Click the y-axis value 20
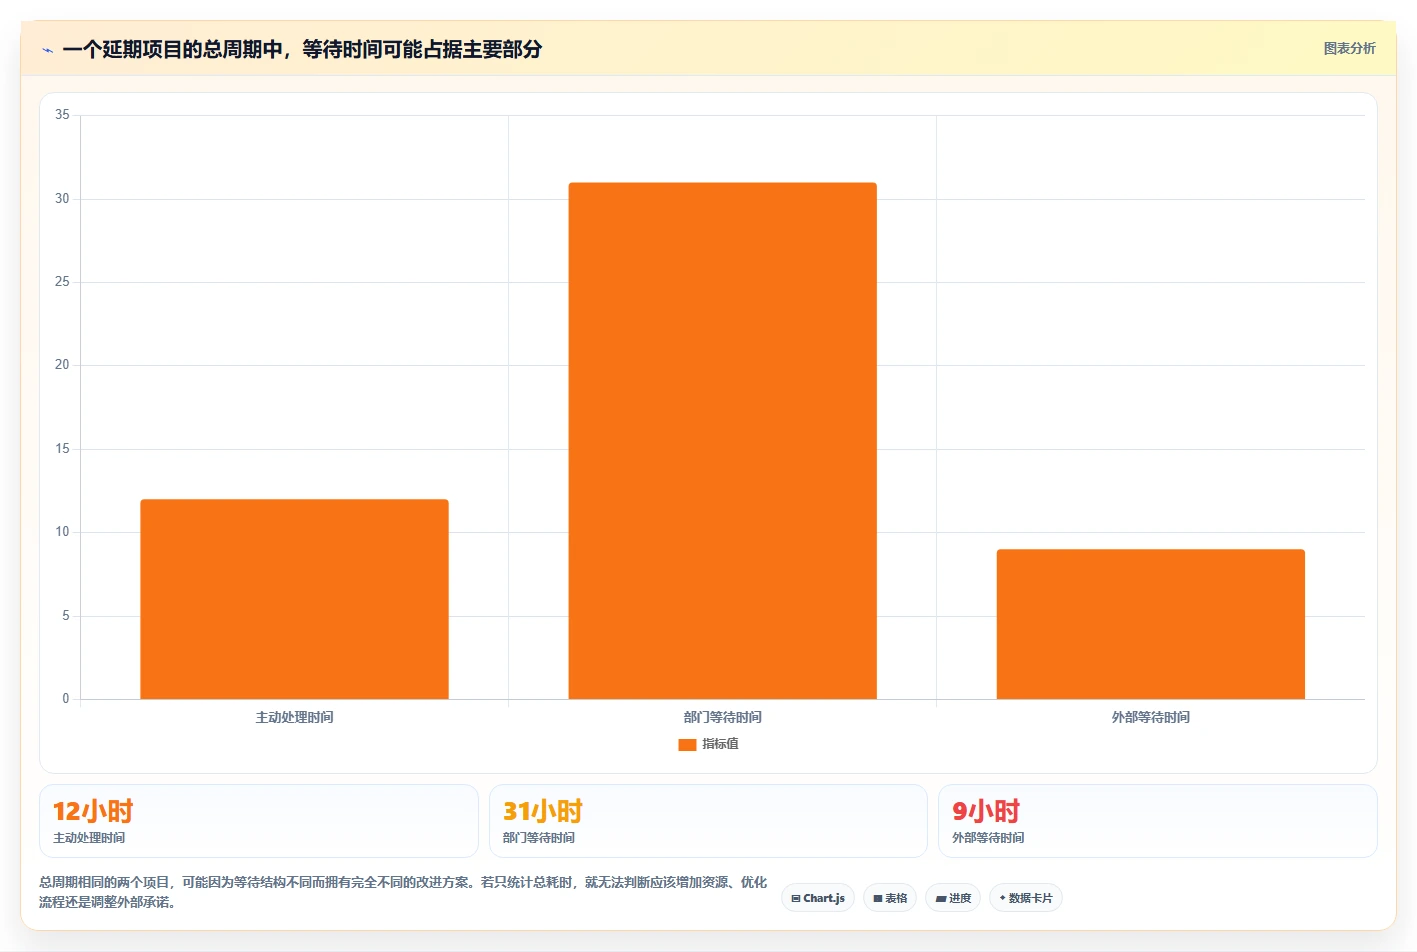 tap(62, 365)
